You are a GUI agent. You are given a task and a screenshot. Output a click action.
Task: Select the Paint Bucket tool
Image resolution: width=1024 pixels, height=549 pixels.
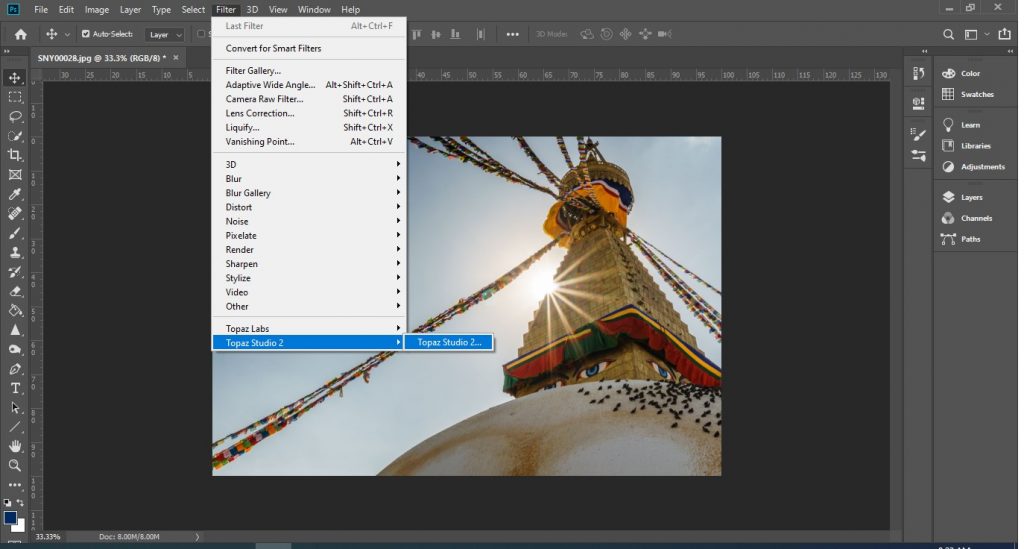click(14, 311)
